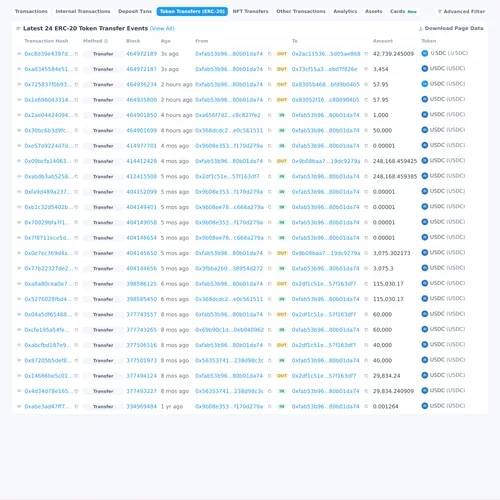Viewport: 500px width, 500px height.
Task: Open block 377506516 link
Action: pyautogui.click(x=141, y=345)
